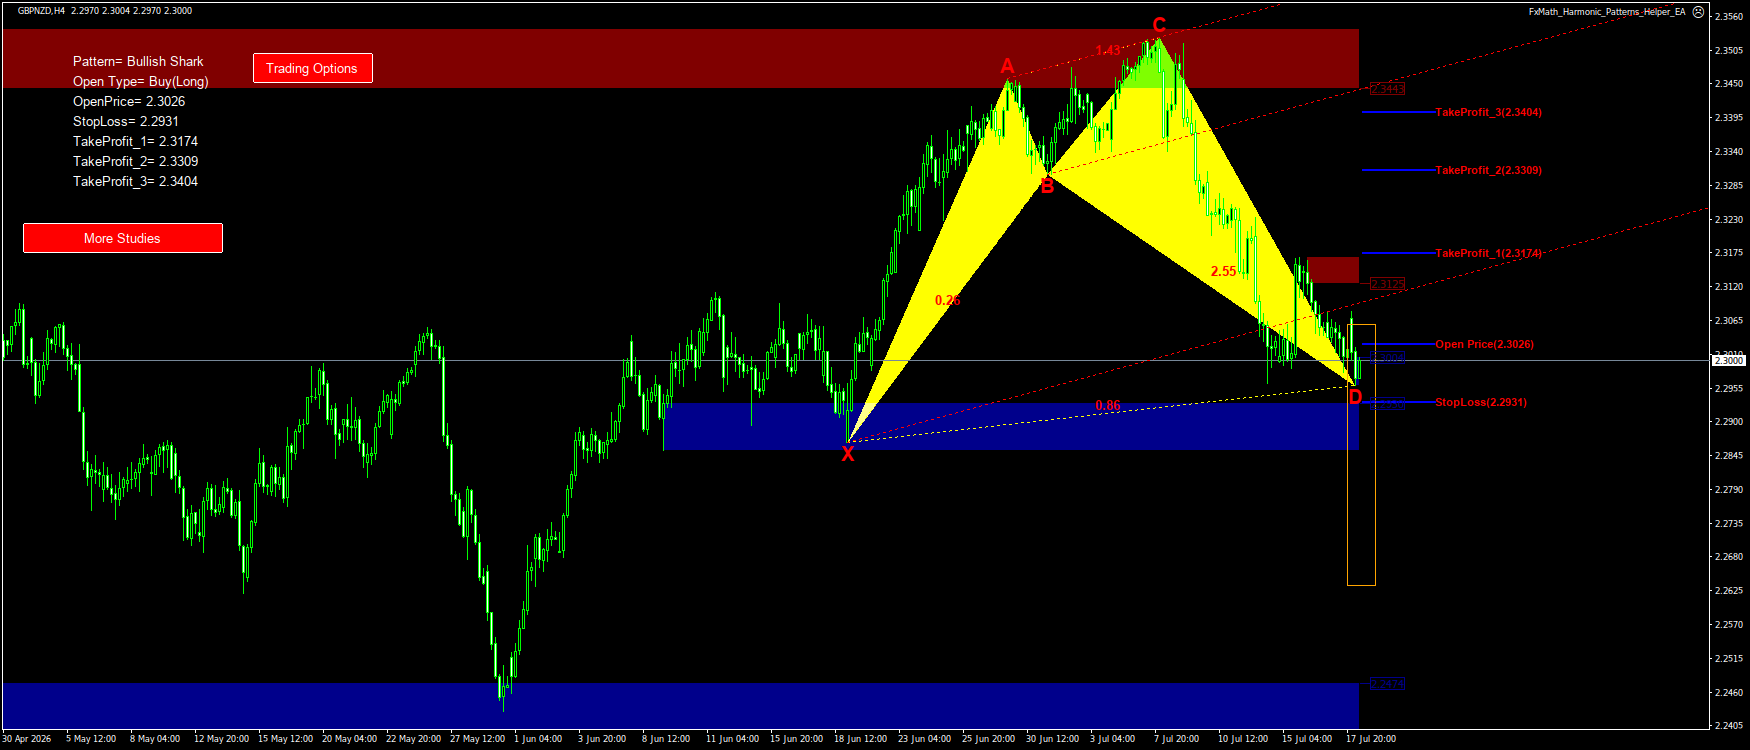The height and width of the screenshot is (750, 1750).
Task: Click the 'TakeProfit_3= 2.3404' info line
Action: 135,181
